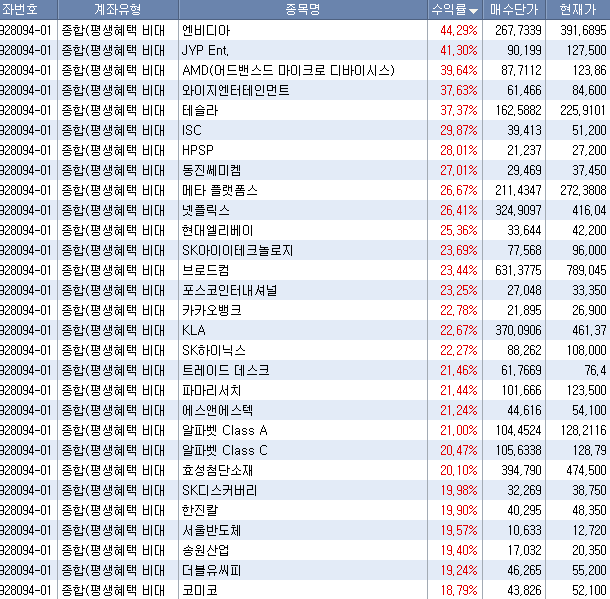Image resolution: width=610 pixels, height=599 pixels.
Task: Click the 현재가 column header
Action: (578, 9)
